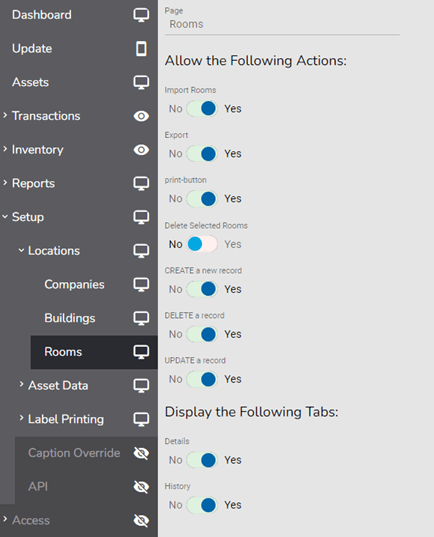Disable the History tab toggle

202,505
